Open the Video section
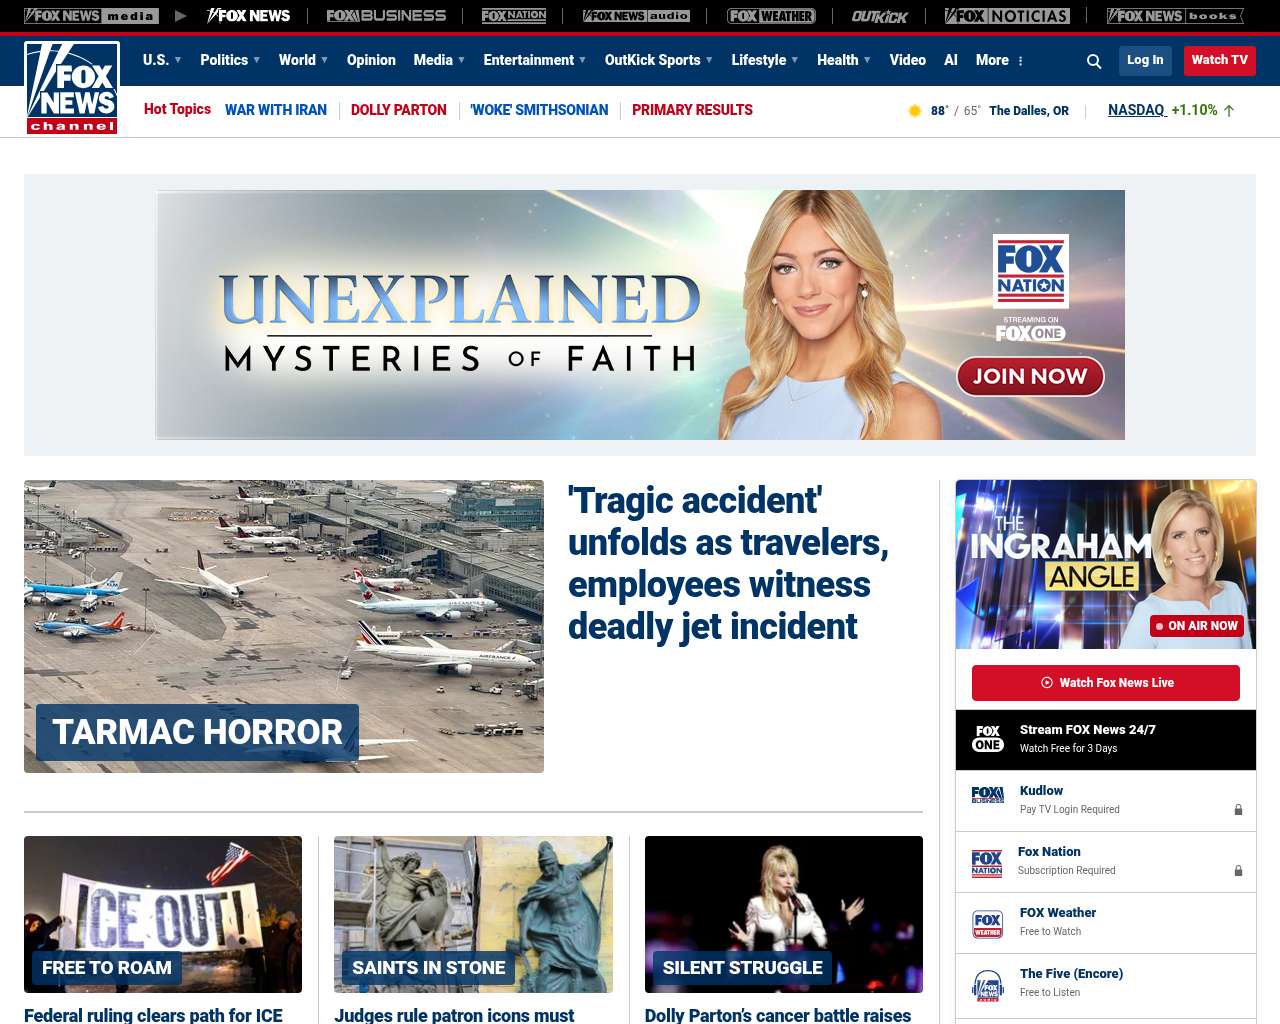Viewport: 1280px width, 1024px height. coord(907,60)
